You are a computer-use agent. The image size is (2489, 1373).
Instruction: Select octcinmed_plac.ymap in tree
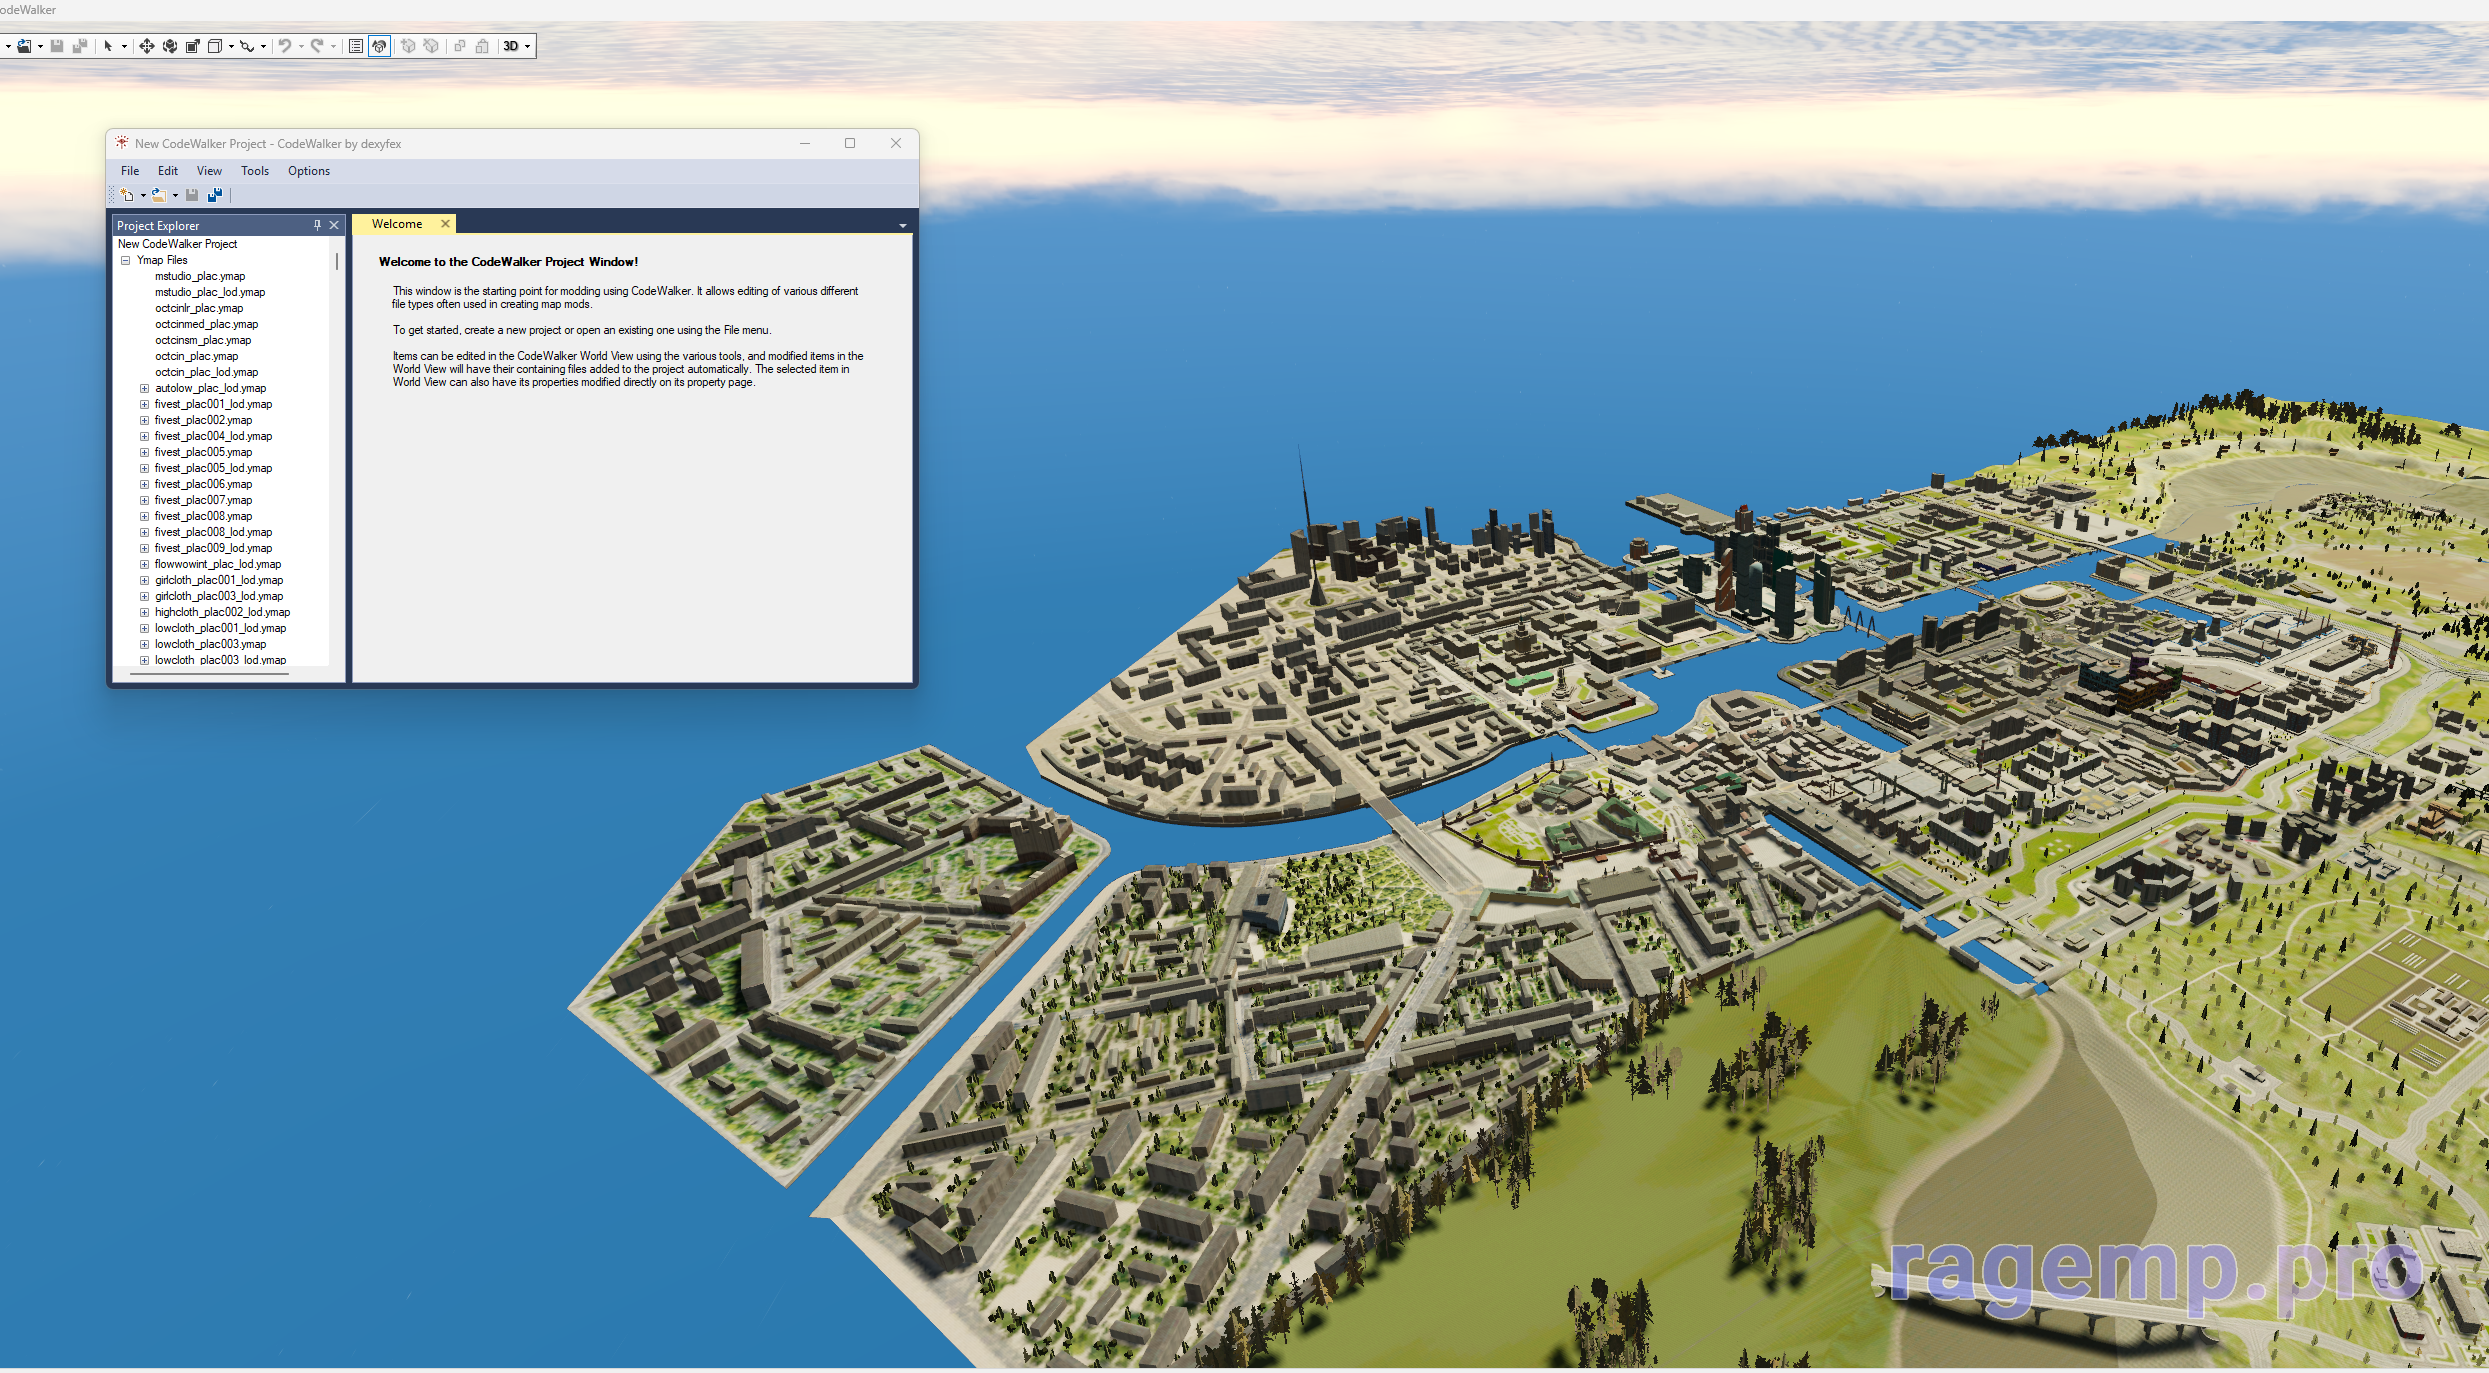(206, 324)
